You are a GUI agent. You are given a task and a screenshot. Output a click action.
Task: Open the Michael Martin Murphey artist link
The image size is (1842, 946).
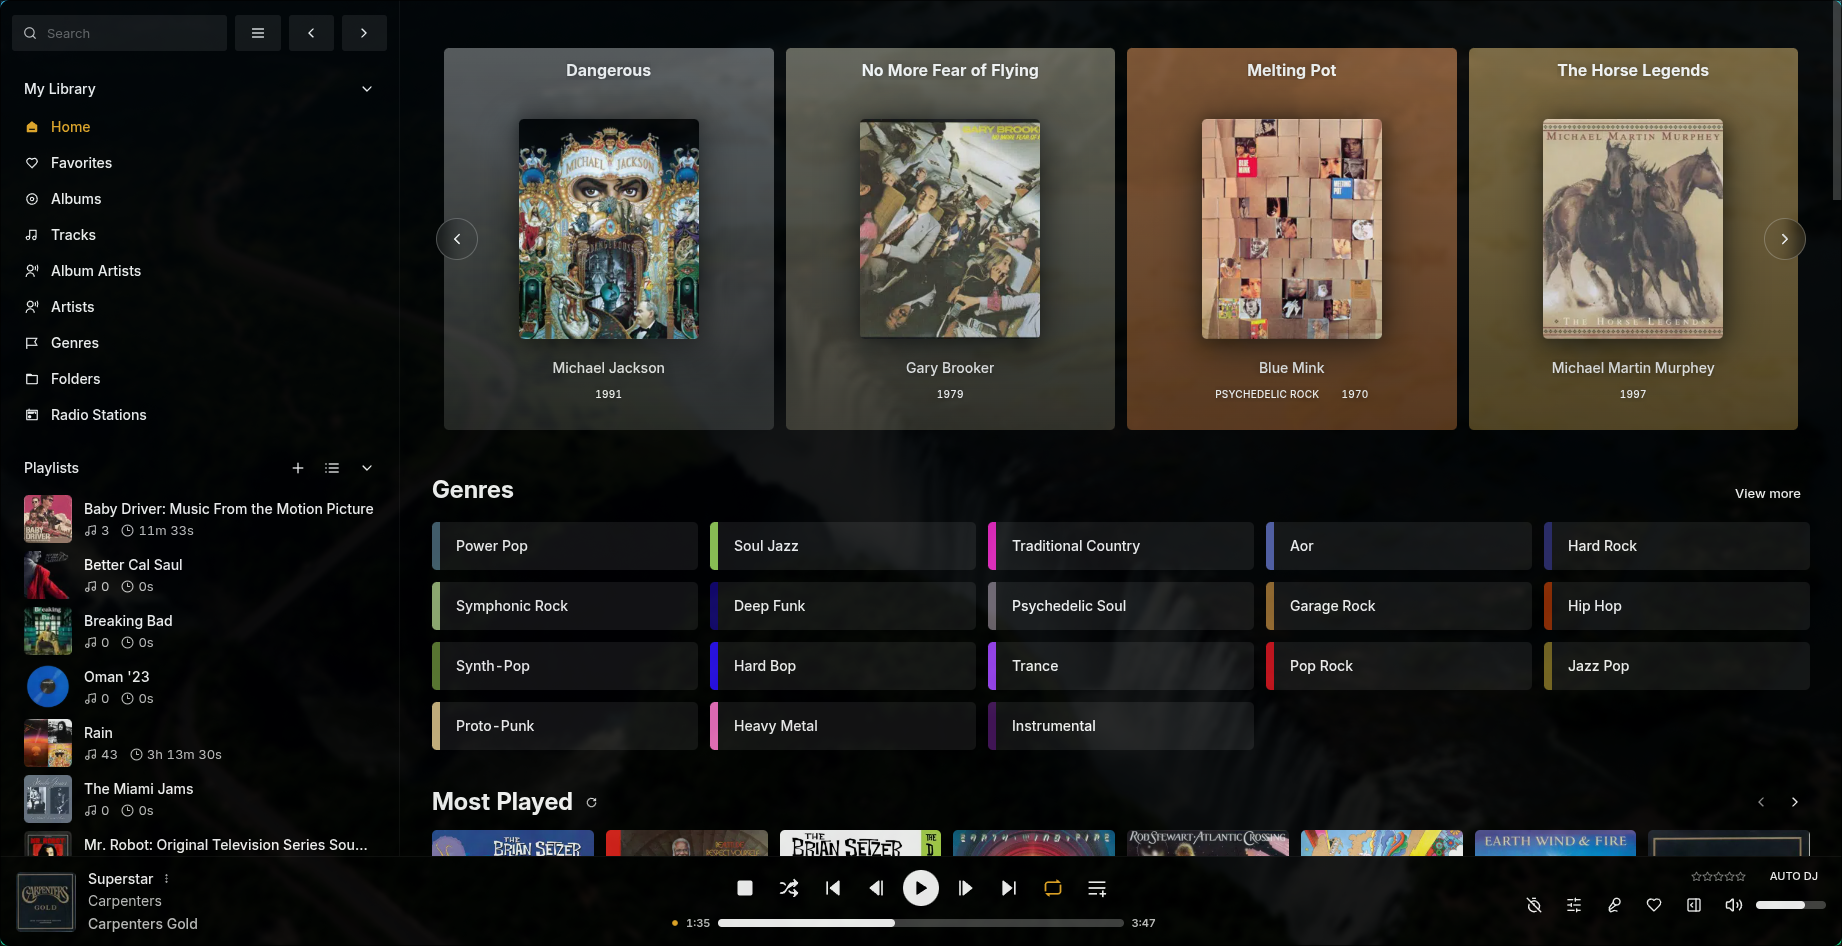[1633, 368]
